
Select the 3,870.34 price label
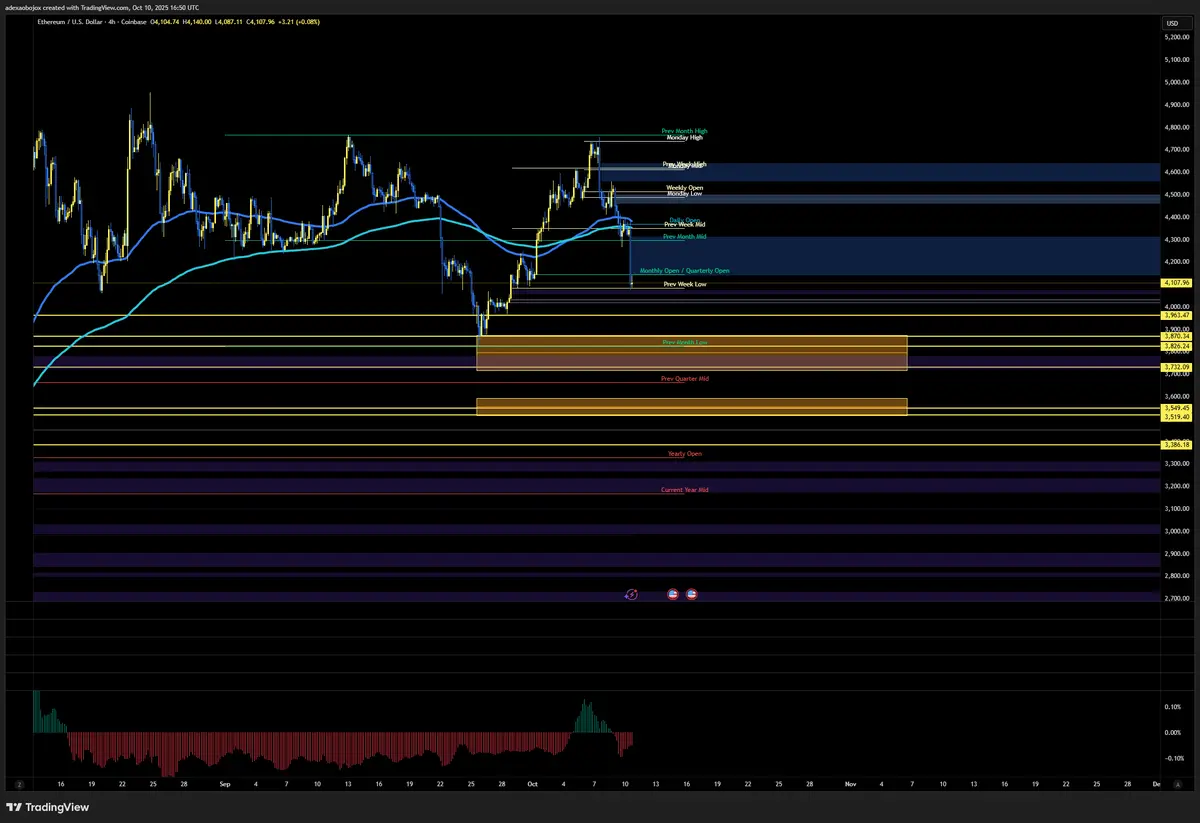click(x=1175, y=337)
